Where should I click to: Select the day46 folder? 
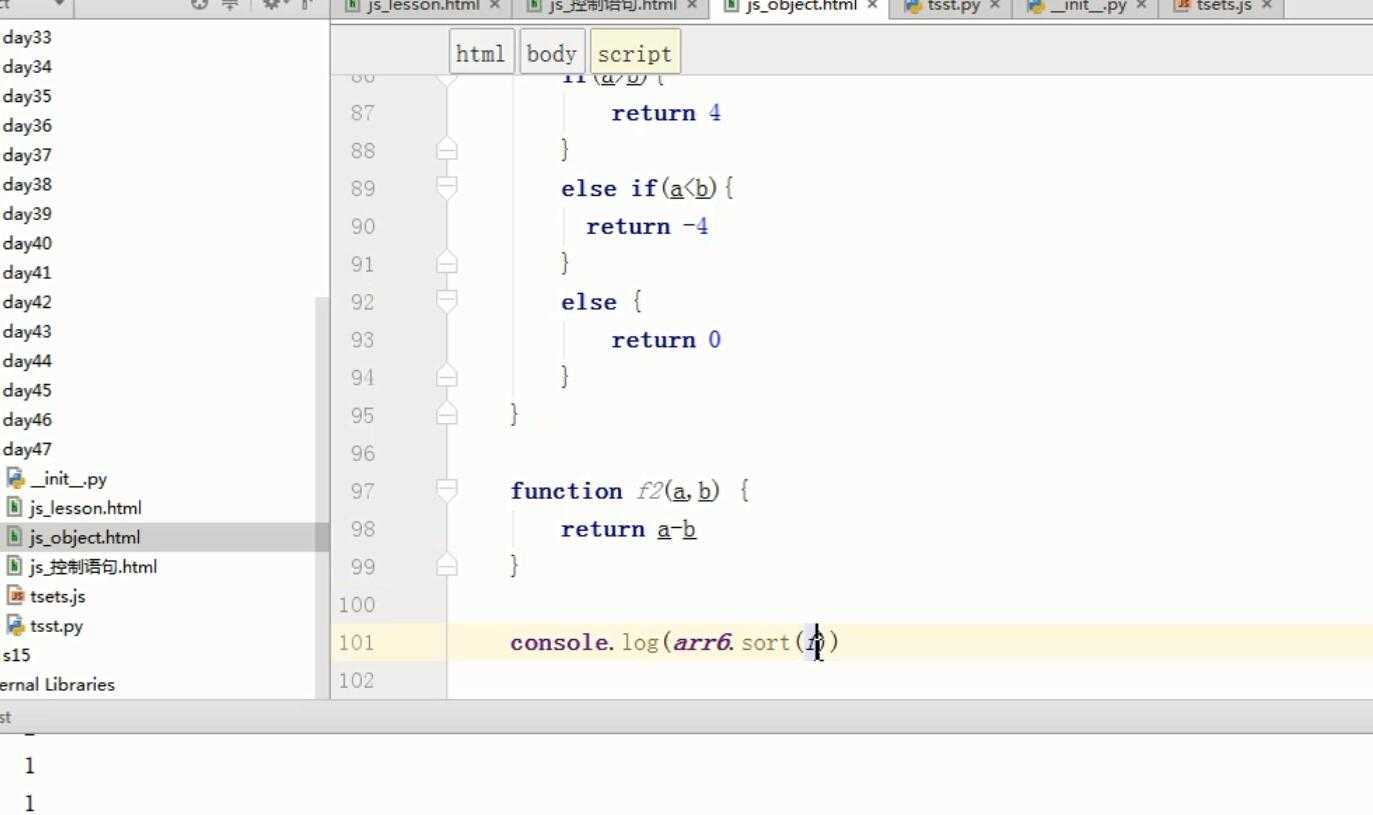coord(27,420)
